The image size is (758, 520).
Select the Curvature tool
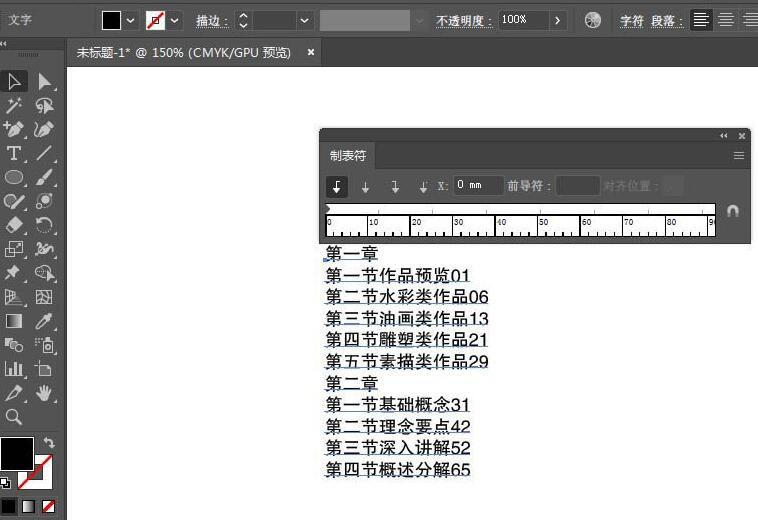point(44,130)
